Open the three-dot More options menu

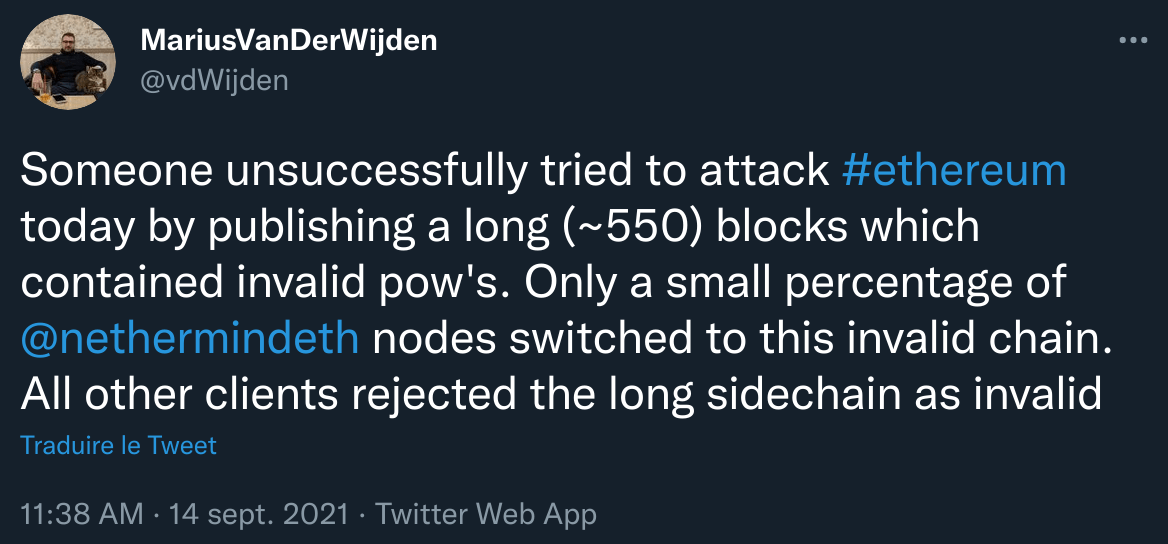[x=1132, y=41]
